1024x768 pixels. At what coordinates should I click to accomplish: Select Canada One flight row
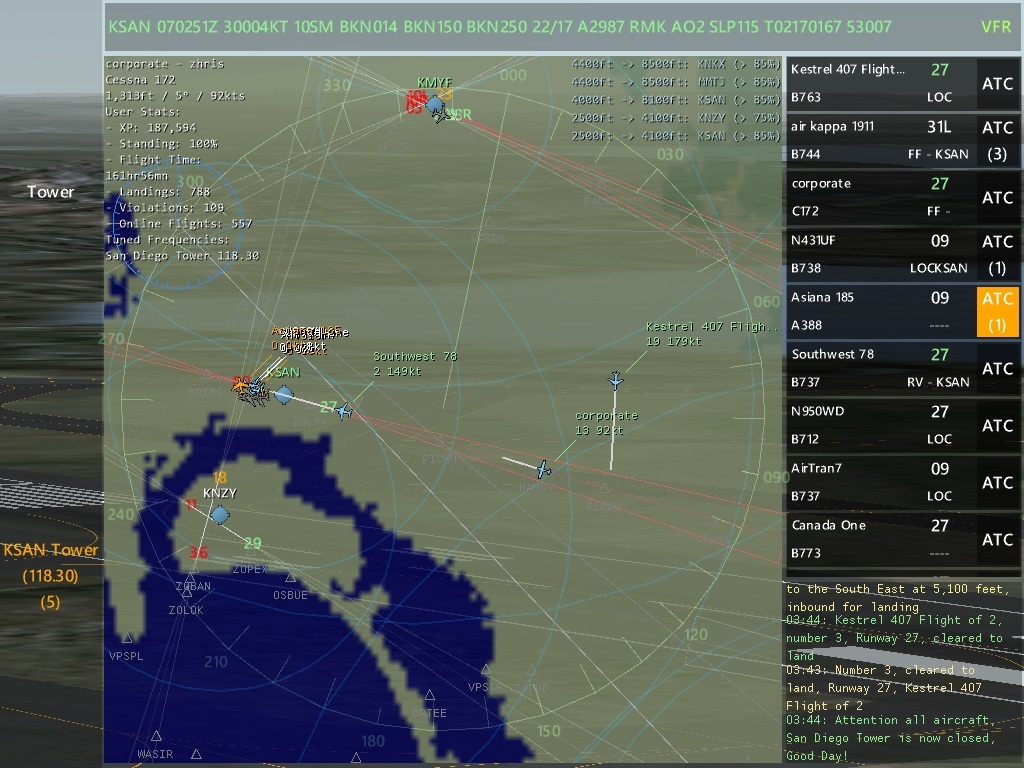pos(881,539)
